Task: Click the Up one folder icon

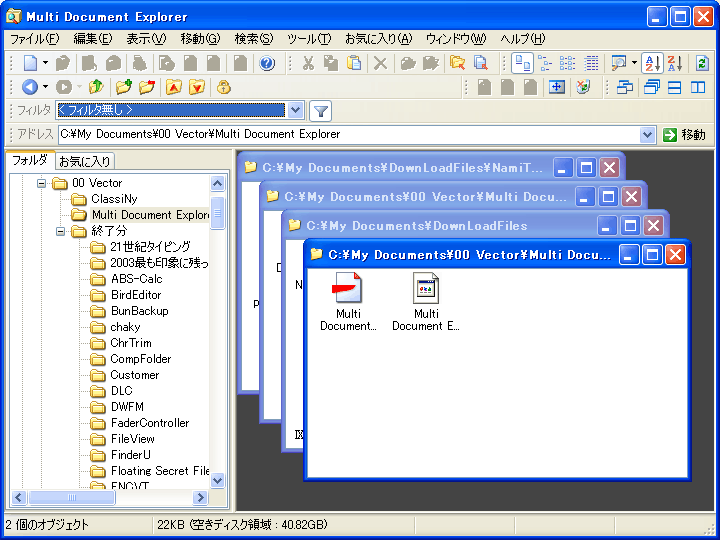Action: tap(96, 87)
